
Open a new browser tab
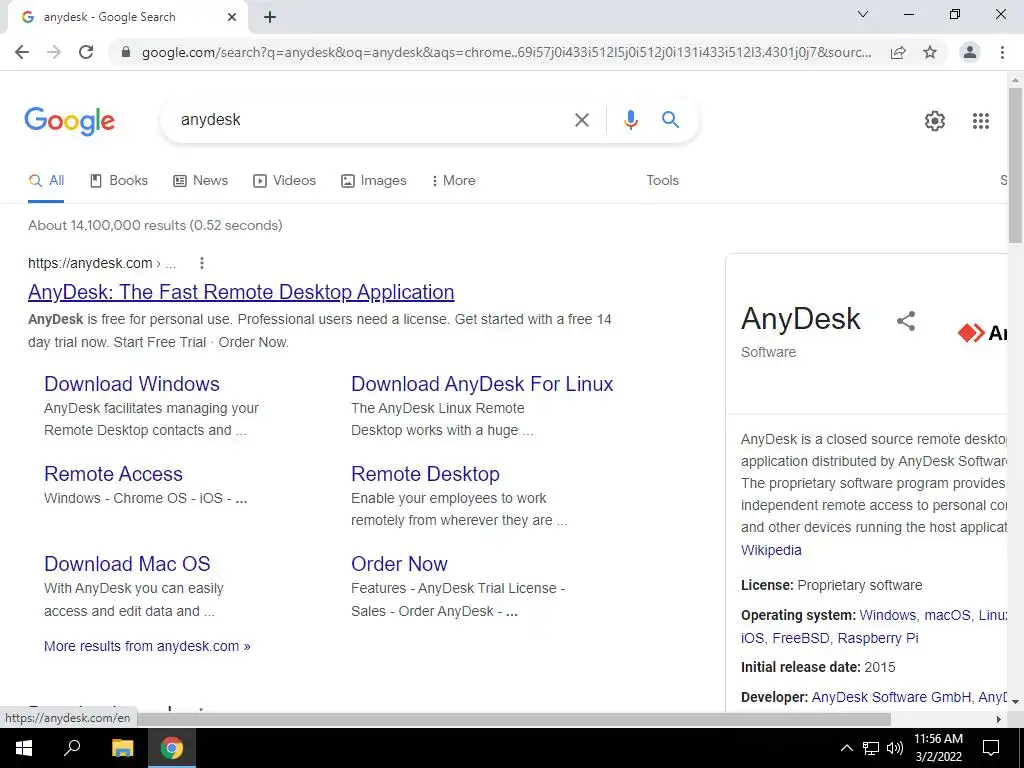pos(270,17)
